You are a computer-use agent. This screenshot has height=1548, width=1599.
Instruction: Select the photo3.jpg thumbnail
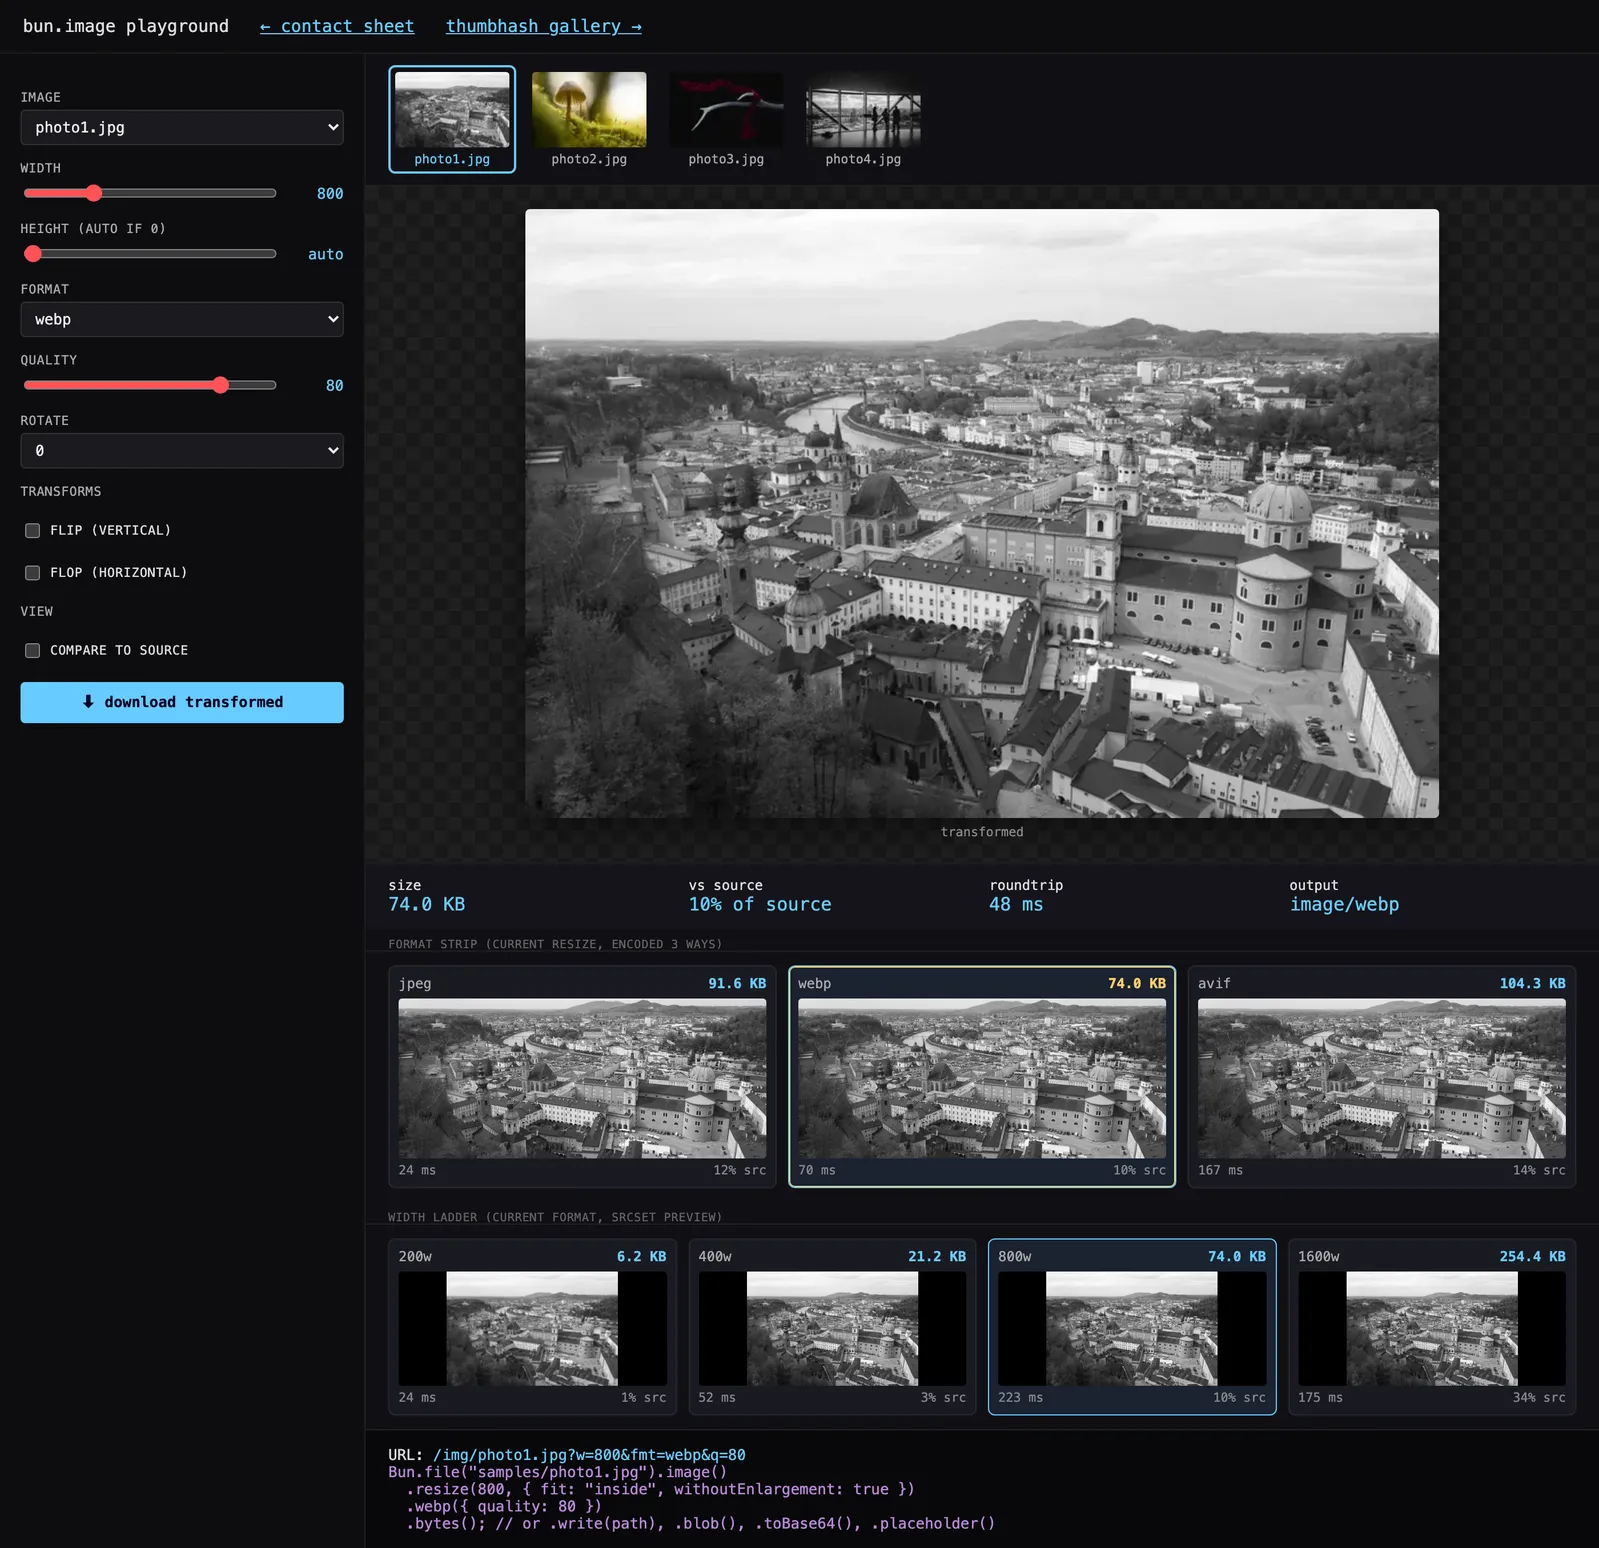726,119
